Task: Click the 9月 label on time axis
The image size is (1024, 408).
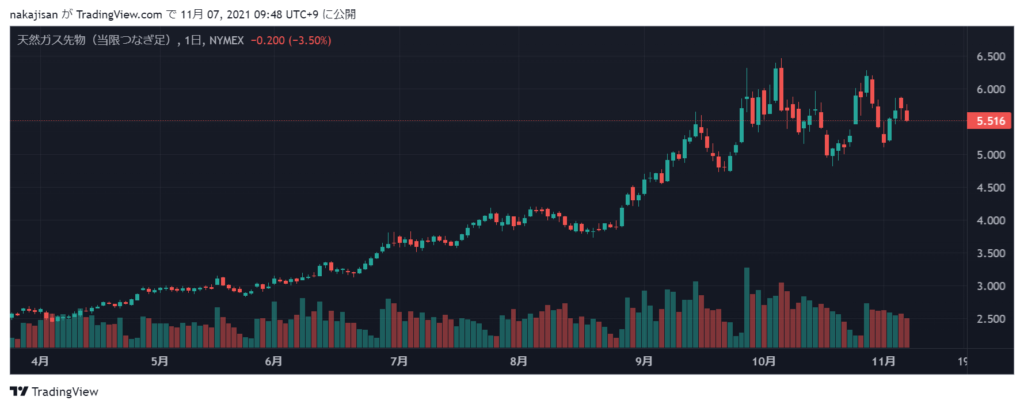Action: click(x=643, y=359)
